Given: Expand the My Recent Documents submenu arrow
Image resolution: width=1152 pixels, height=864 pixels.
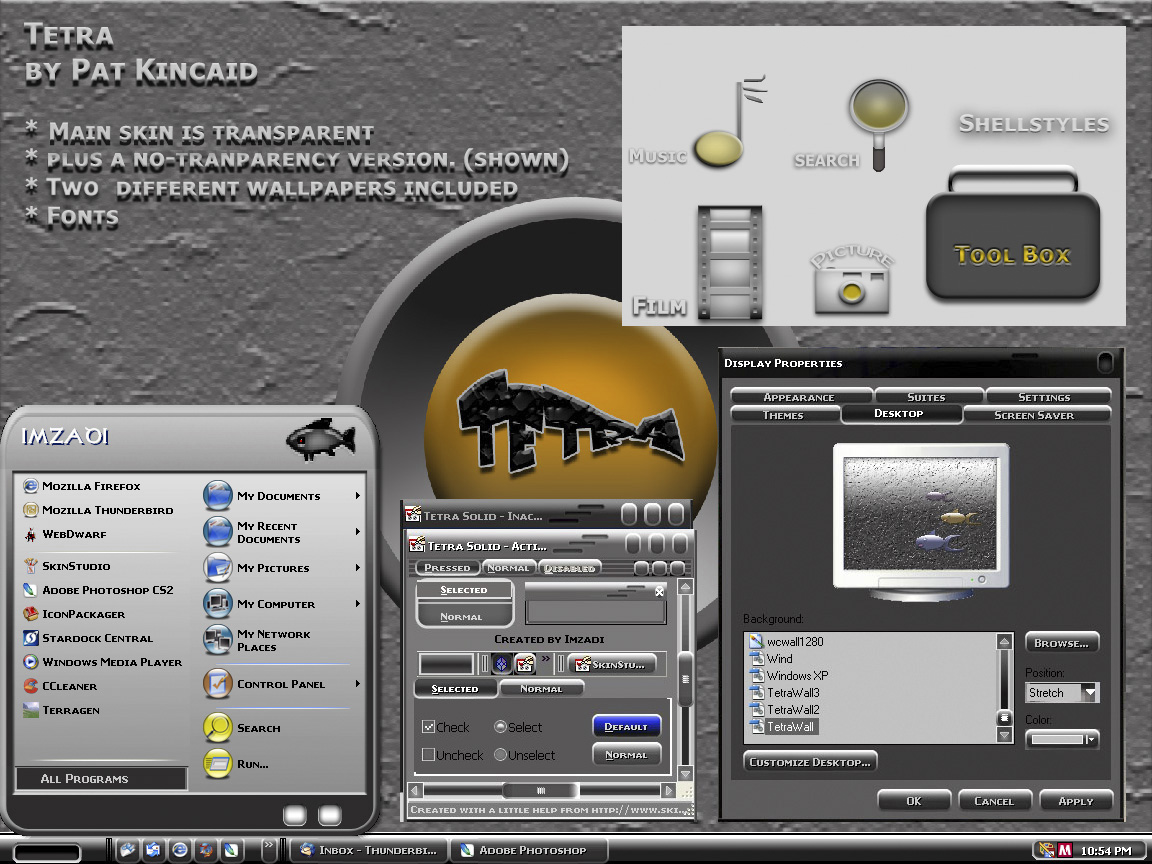Looking at the screenshot, I should (x=358, y=531).
